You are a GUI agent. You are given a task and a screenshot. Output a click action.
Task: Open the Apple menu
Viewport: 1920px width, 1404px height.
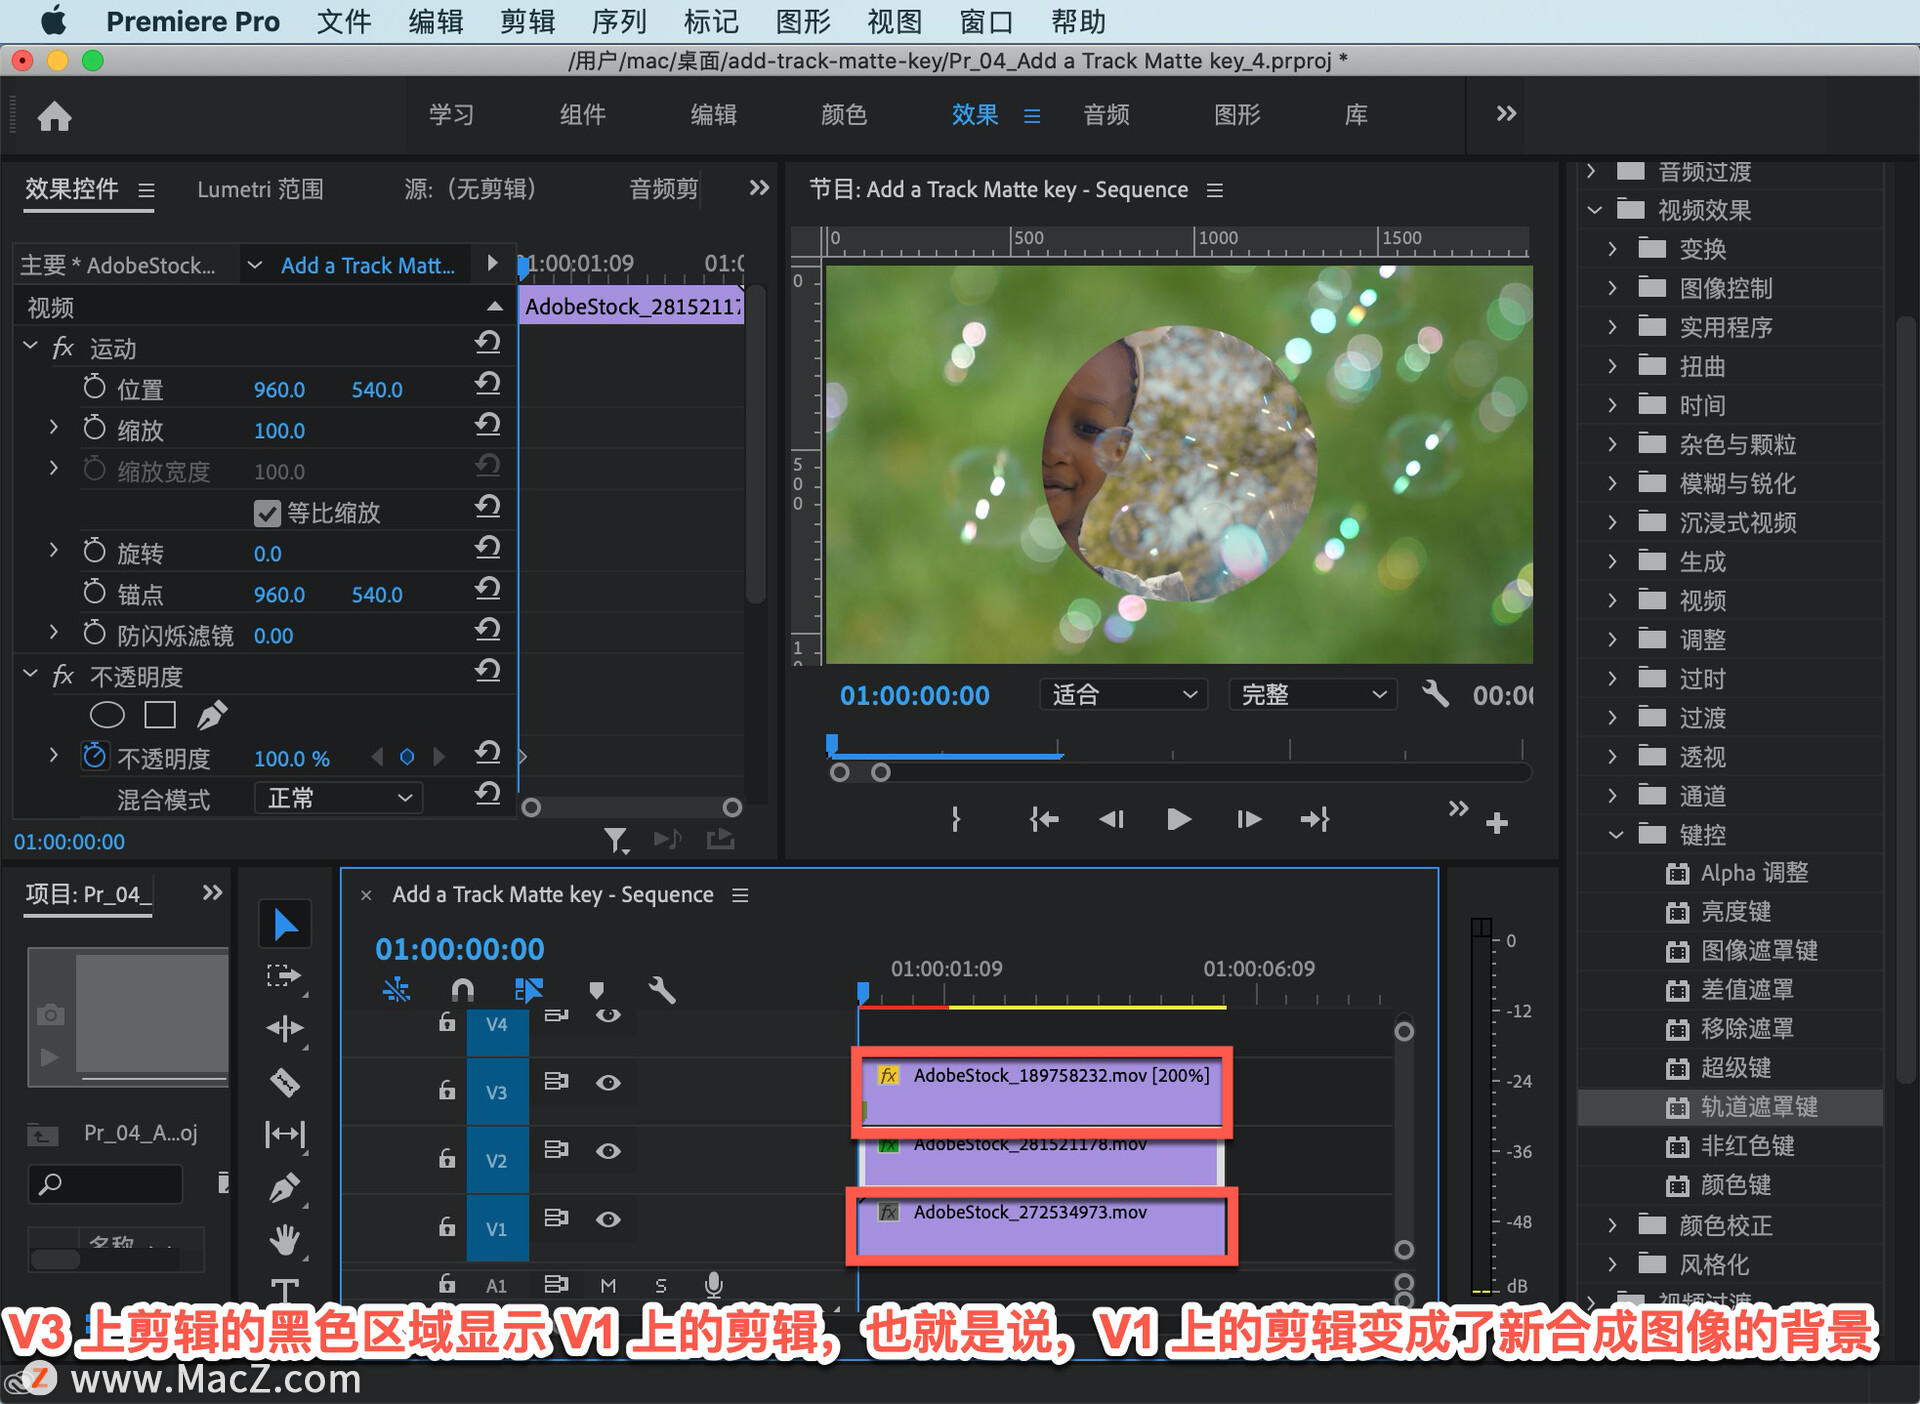(x=53, y=20)
